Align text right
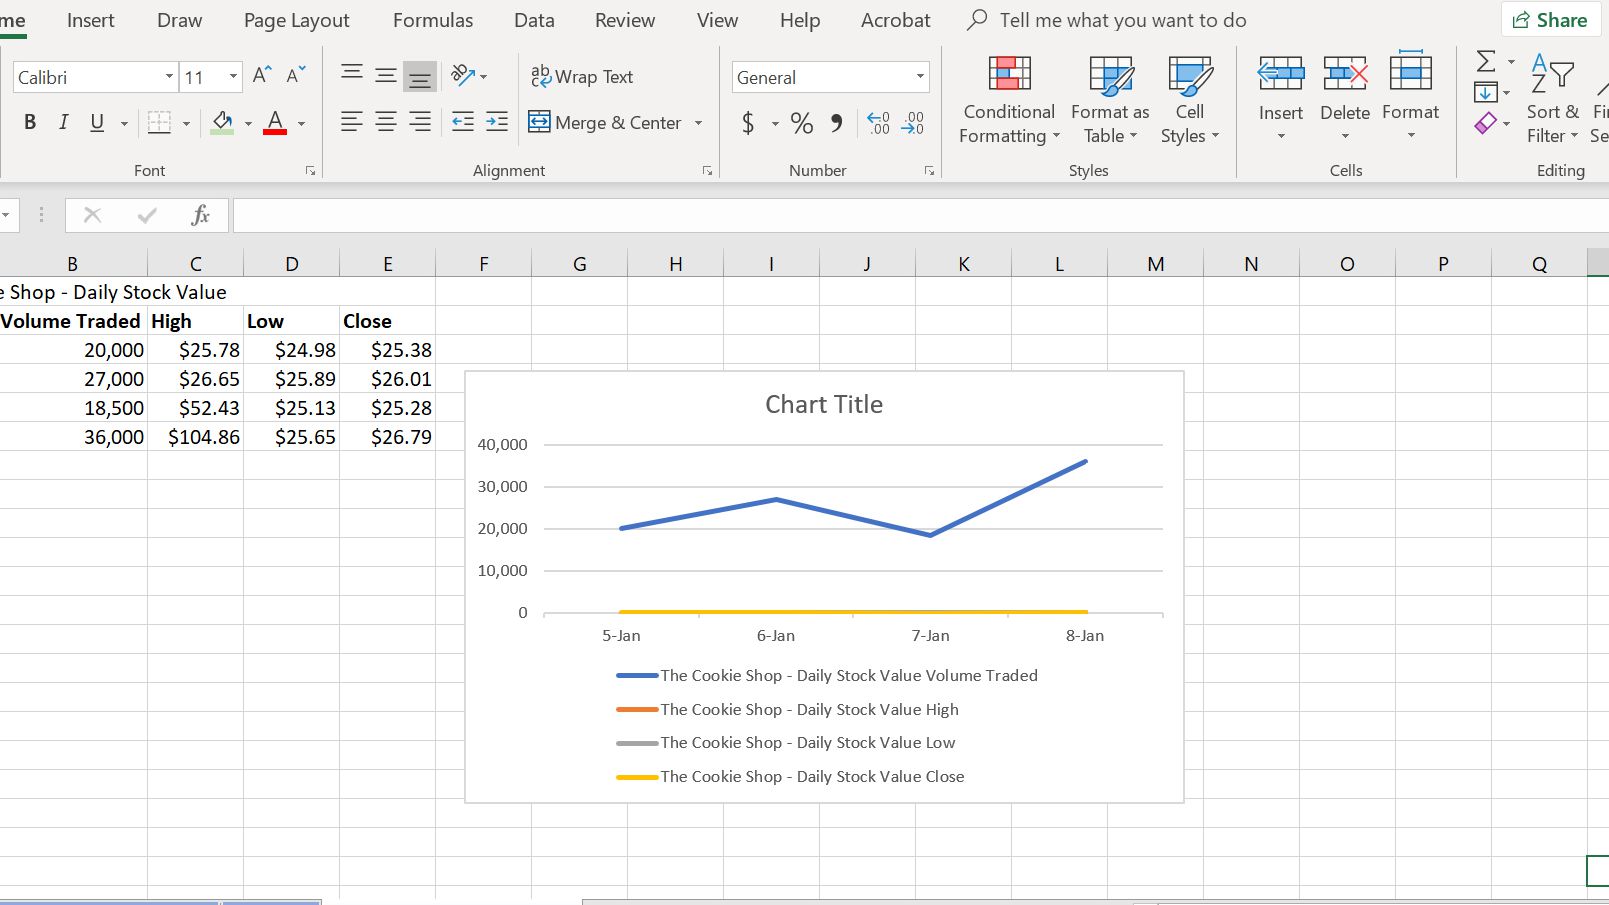 pos(420,122)
